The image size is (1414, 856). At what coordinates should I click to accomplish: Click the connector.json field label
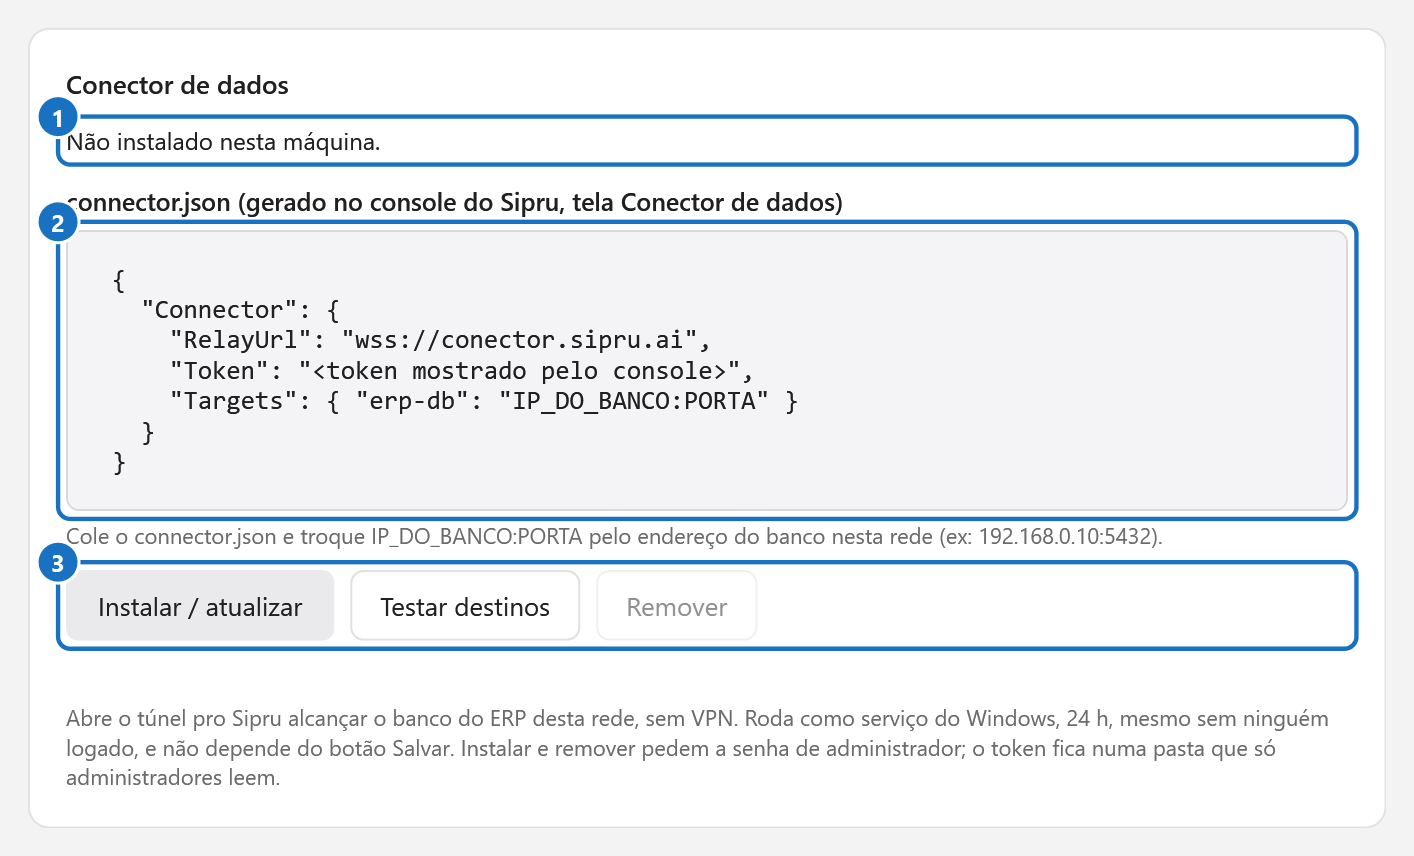pyautogui.click(x=455, y=203)
